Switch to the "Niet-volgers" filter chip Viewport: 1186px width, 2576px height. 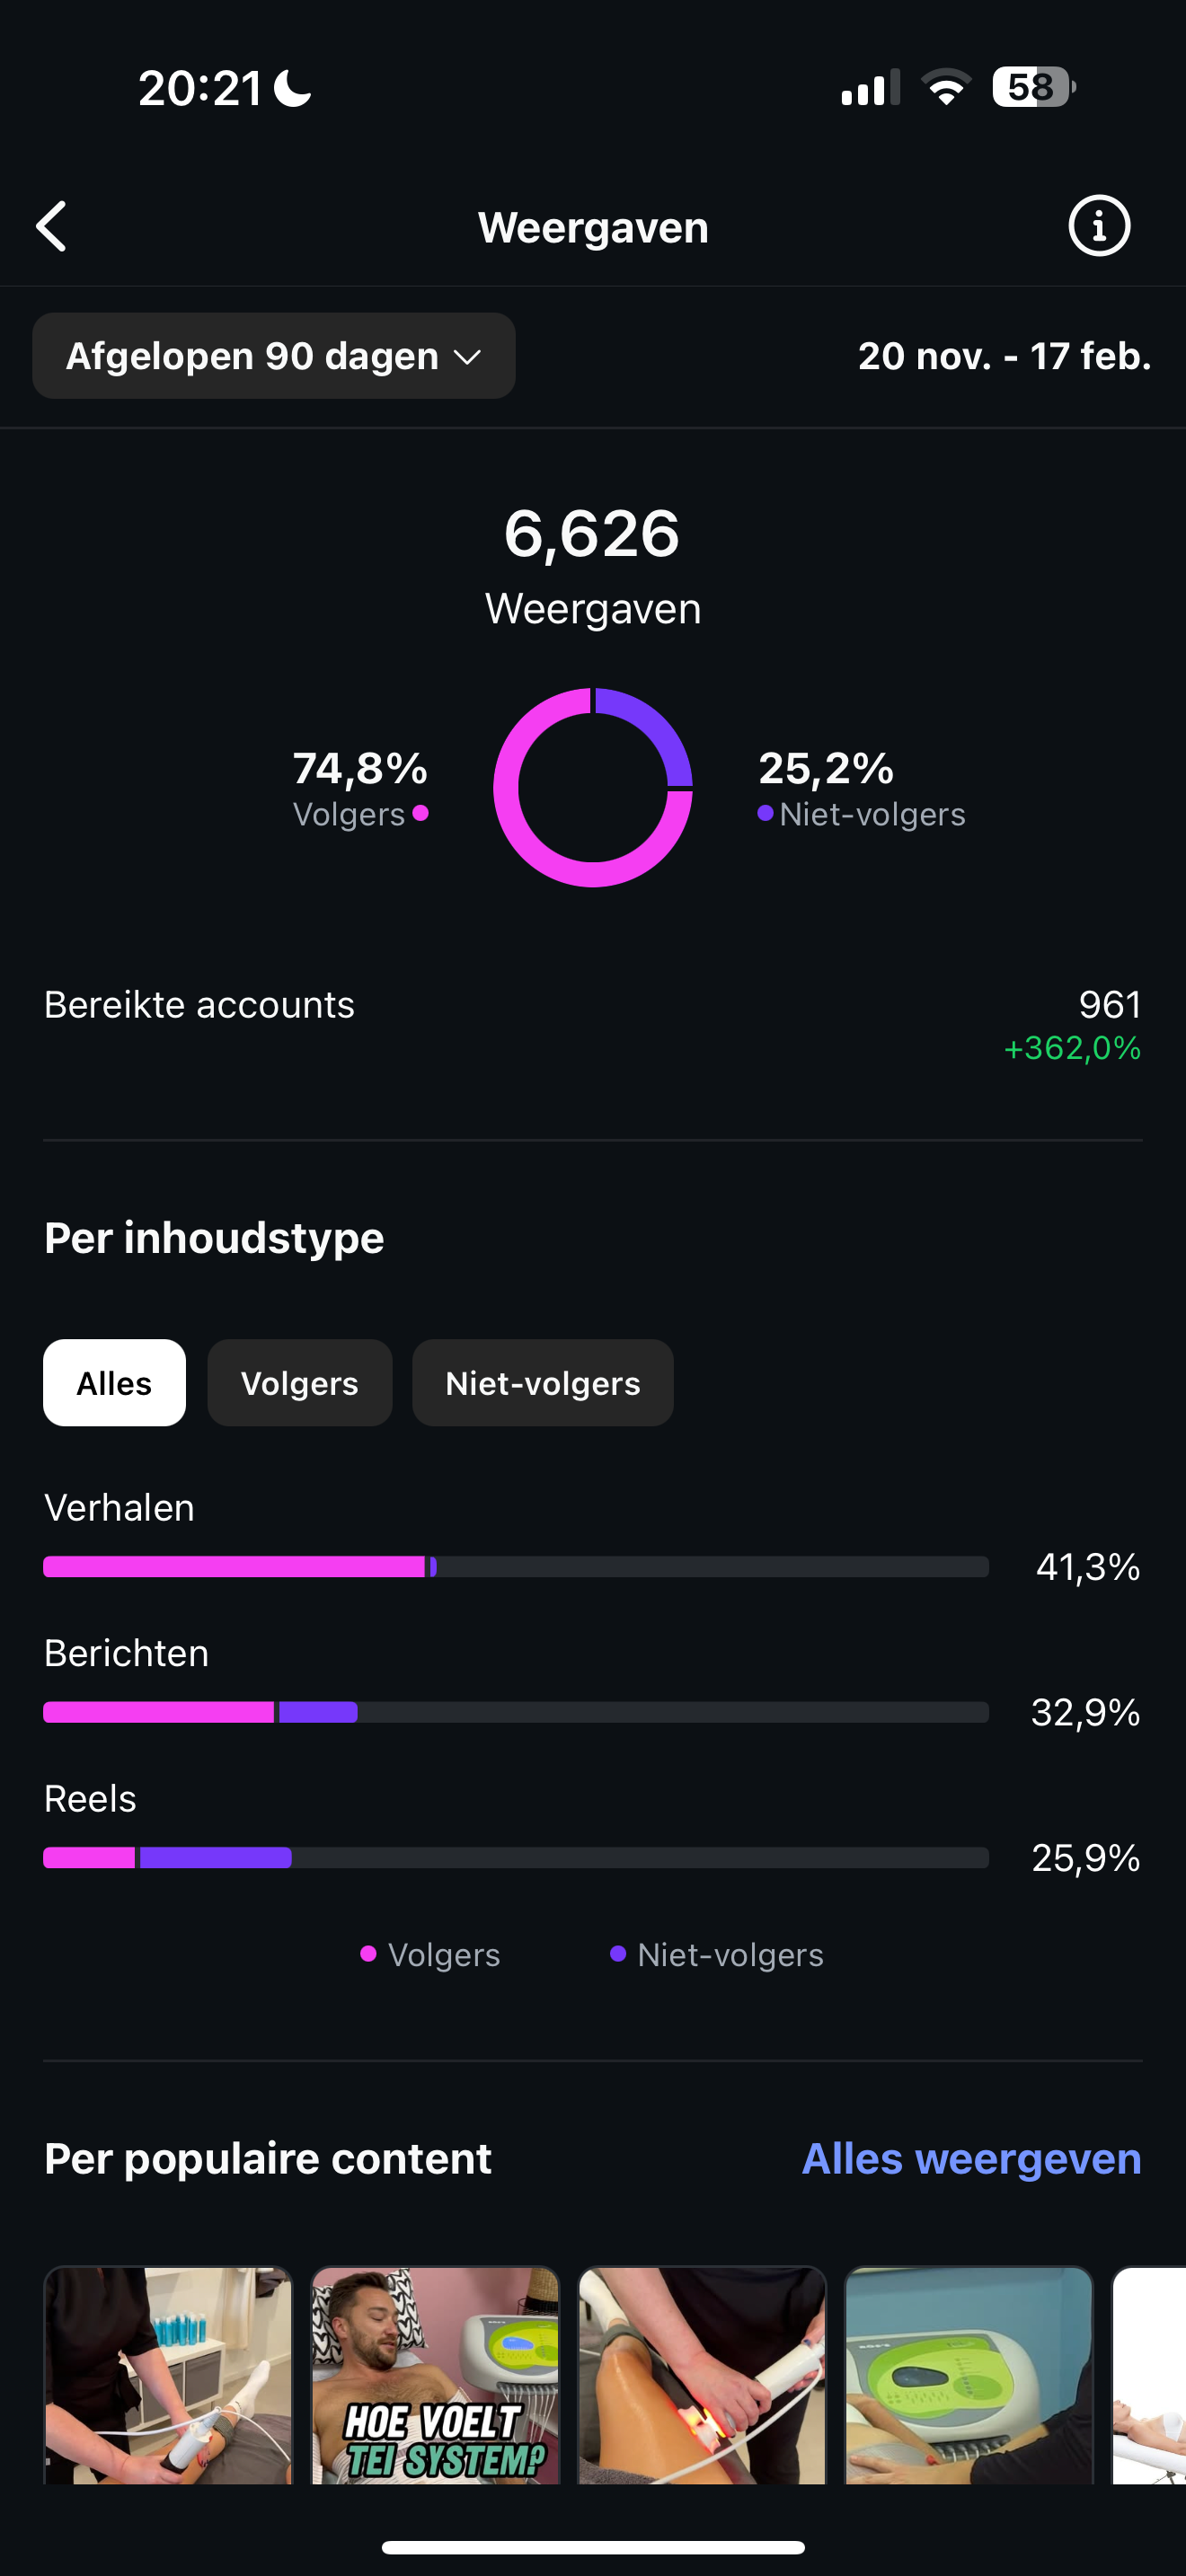coord(542,1383)
